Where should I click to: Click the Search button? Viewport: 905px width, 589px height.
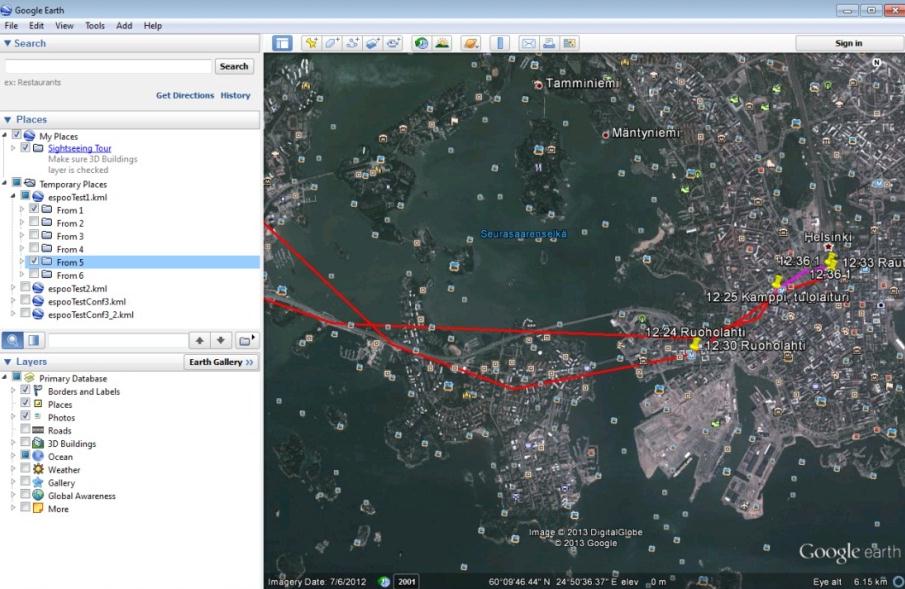(x=234, y=66)
